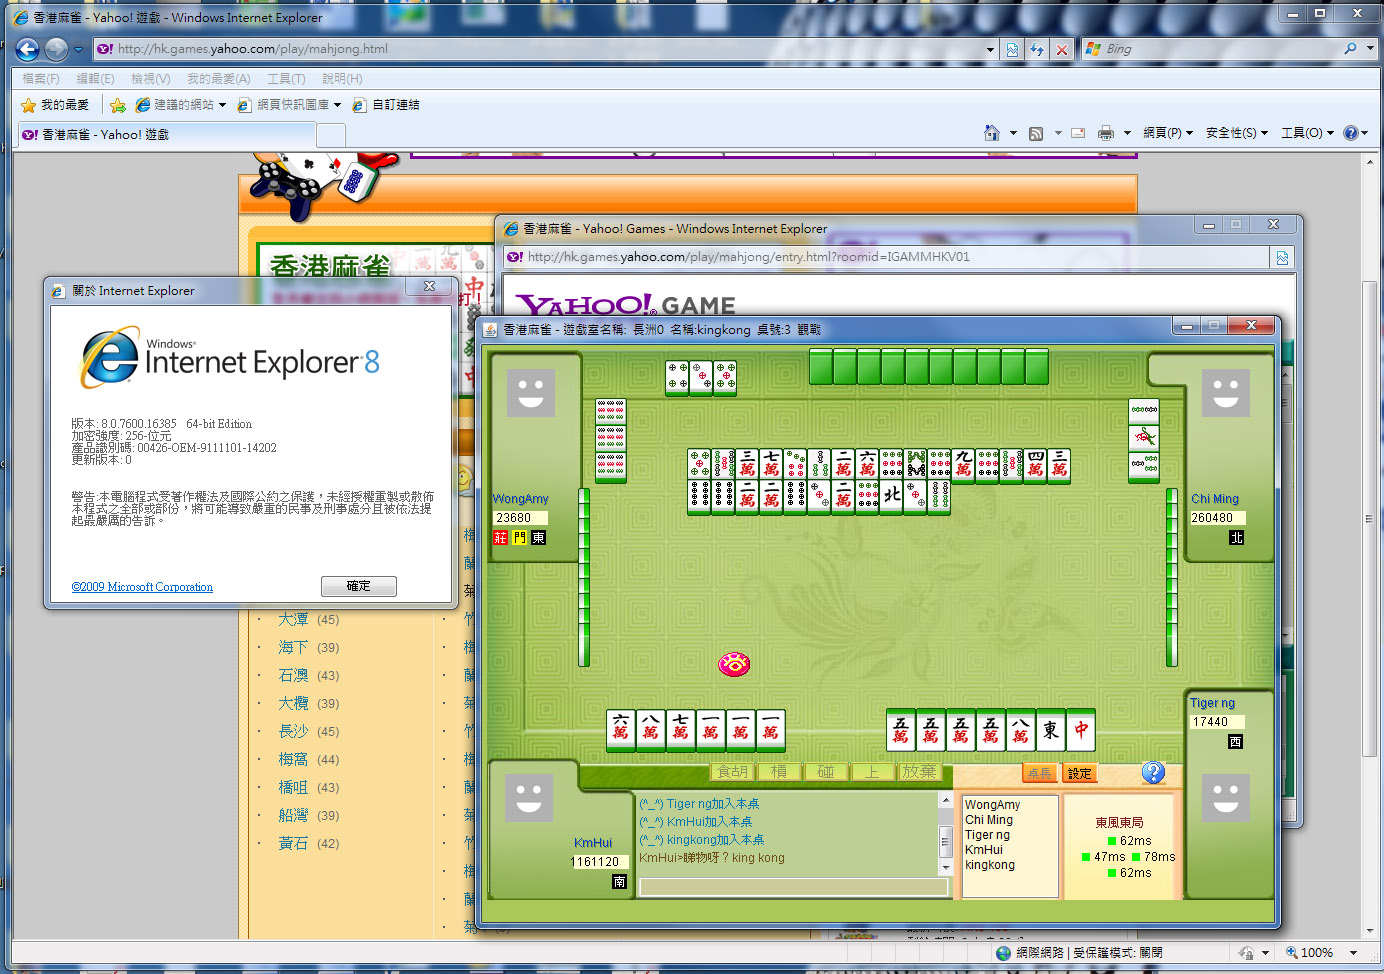Go forward with the IE forward arrow
The image size is (1384, 974).
[x=57, y=49]
